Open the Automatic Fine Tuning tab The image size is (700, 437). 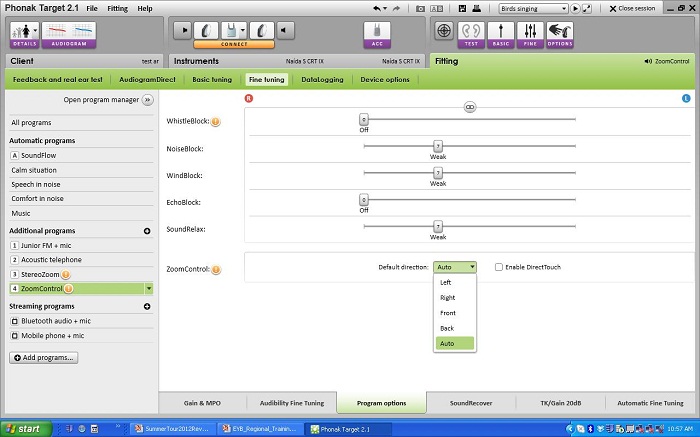click(x=650, y=403)
